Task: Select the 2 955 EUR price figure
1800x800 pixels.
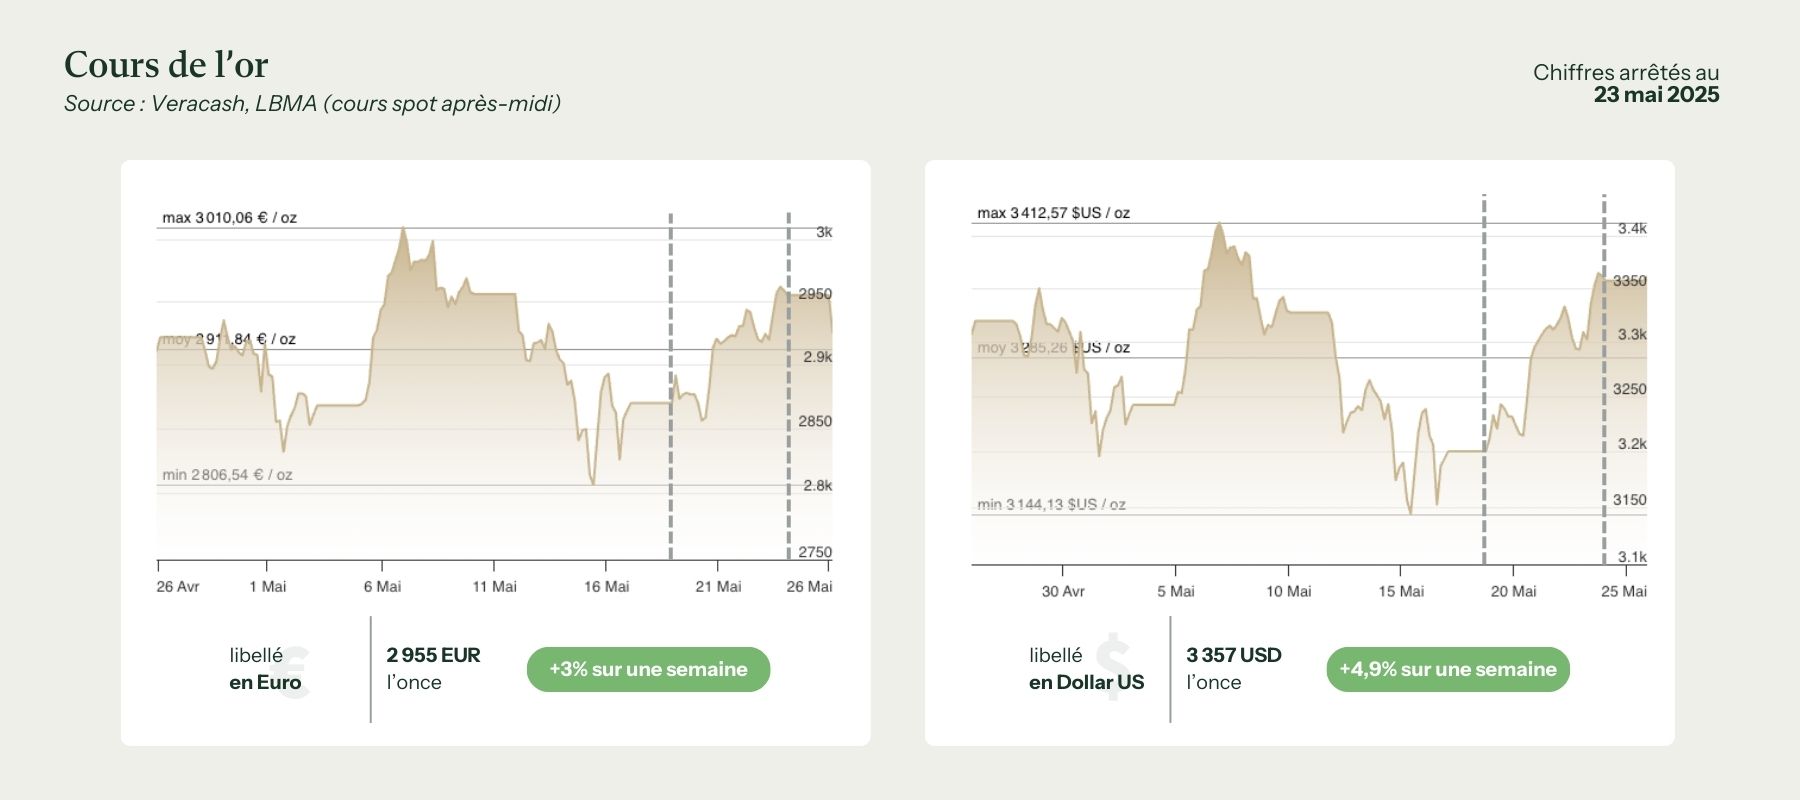Action: [433, 655]
